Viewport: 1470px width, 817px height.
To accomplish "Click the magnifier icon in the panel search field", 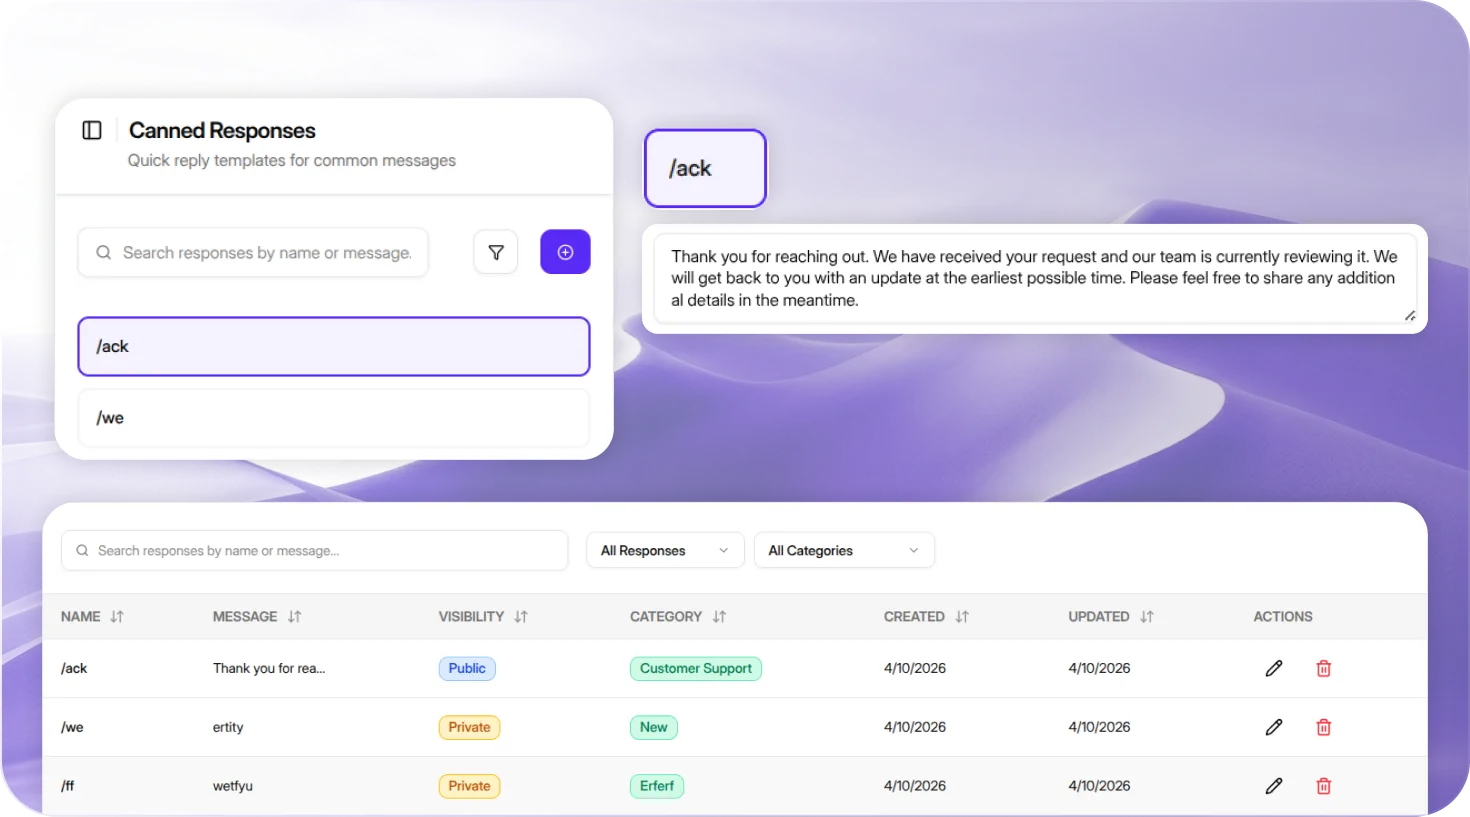I will (x=103, y=252).
